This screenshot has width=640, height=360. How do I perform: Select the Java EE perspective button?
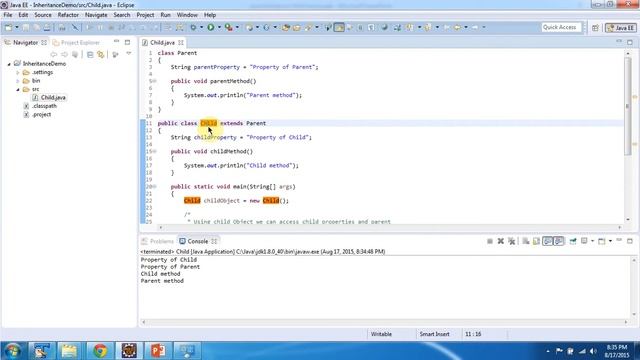[621, 28]
